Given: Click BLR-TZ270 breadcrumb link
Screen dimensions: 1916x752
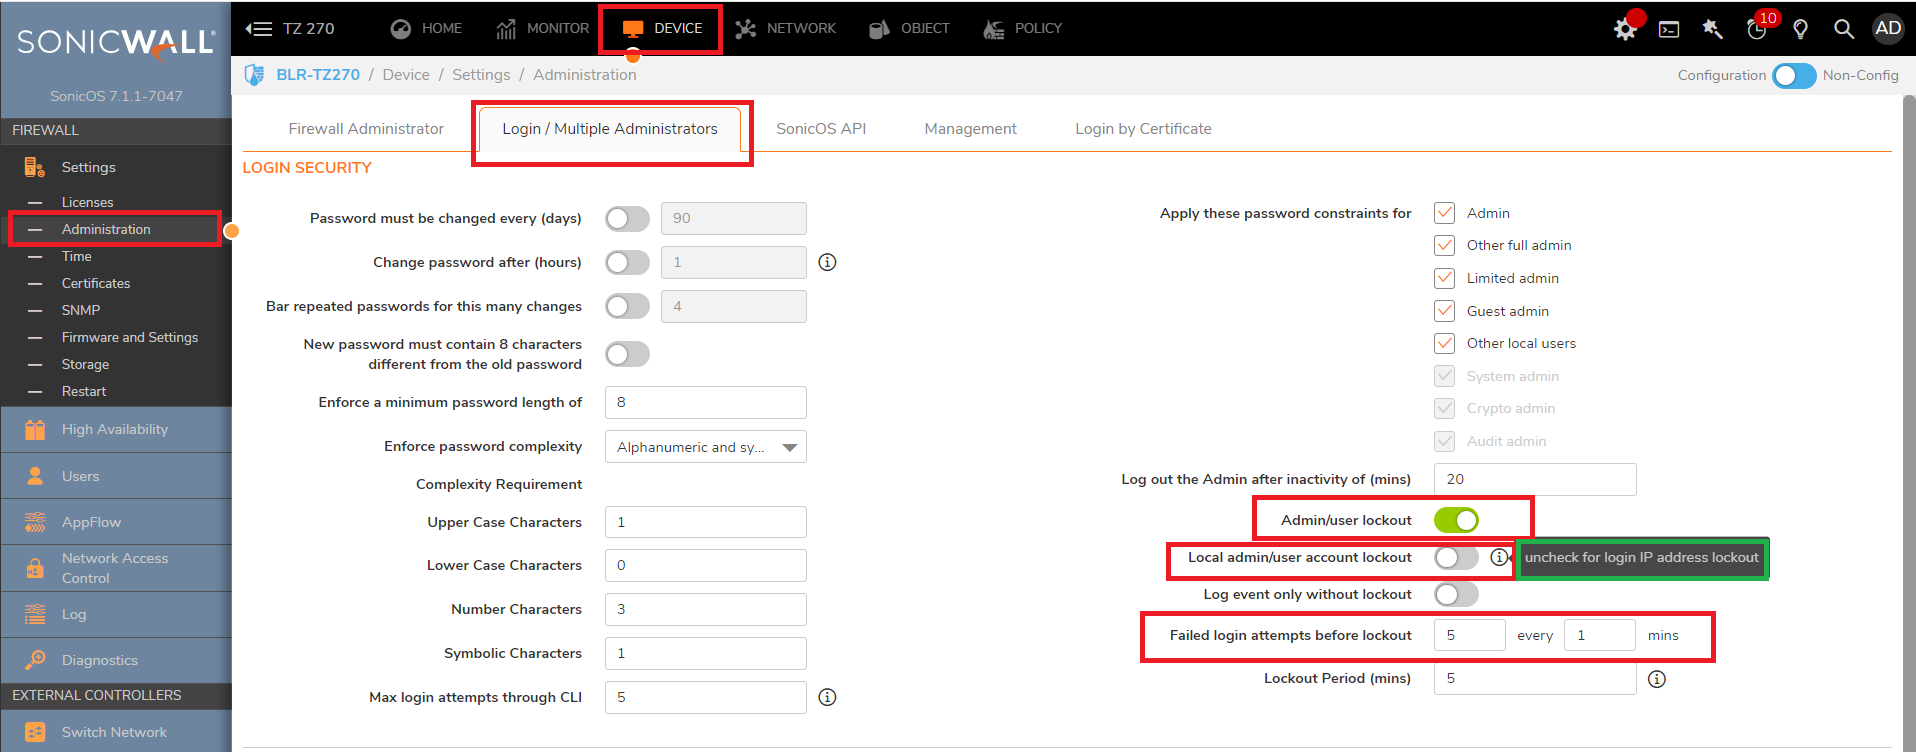Looking at the screenshot, I should [318, 75].
